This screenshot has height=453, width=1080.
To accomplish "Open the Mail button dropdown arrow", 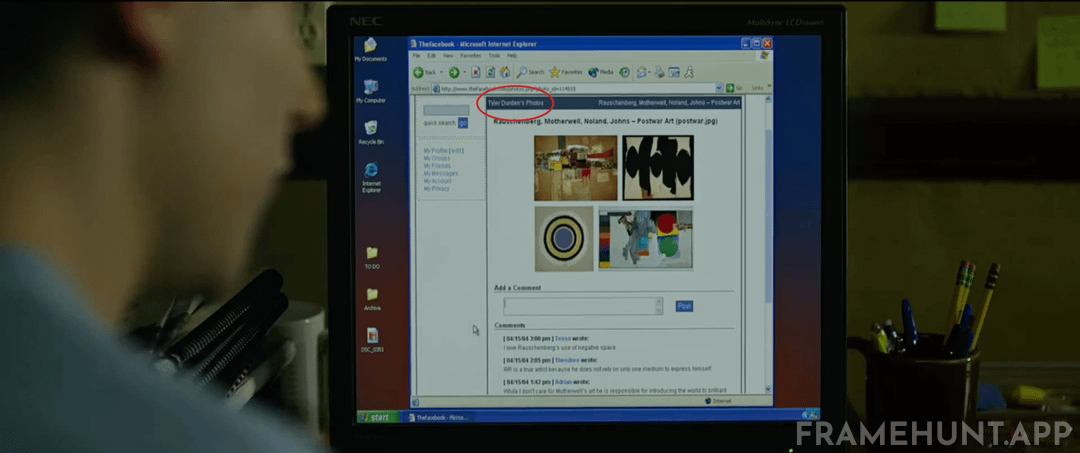I will pos(650,72).
